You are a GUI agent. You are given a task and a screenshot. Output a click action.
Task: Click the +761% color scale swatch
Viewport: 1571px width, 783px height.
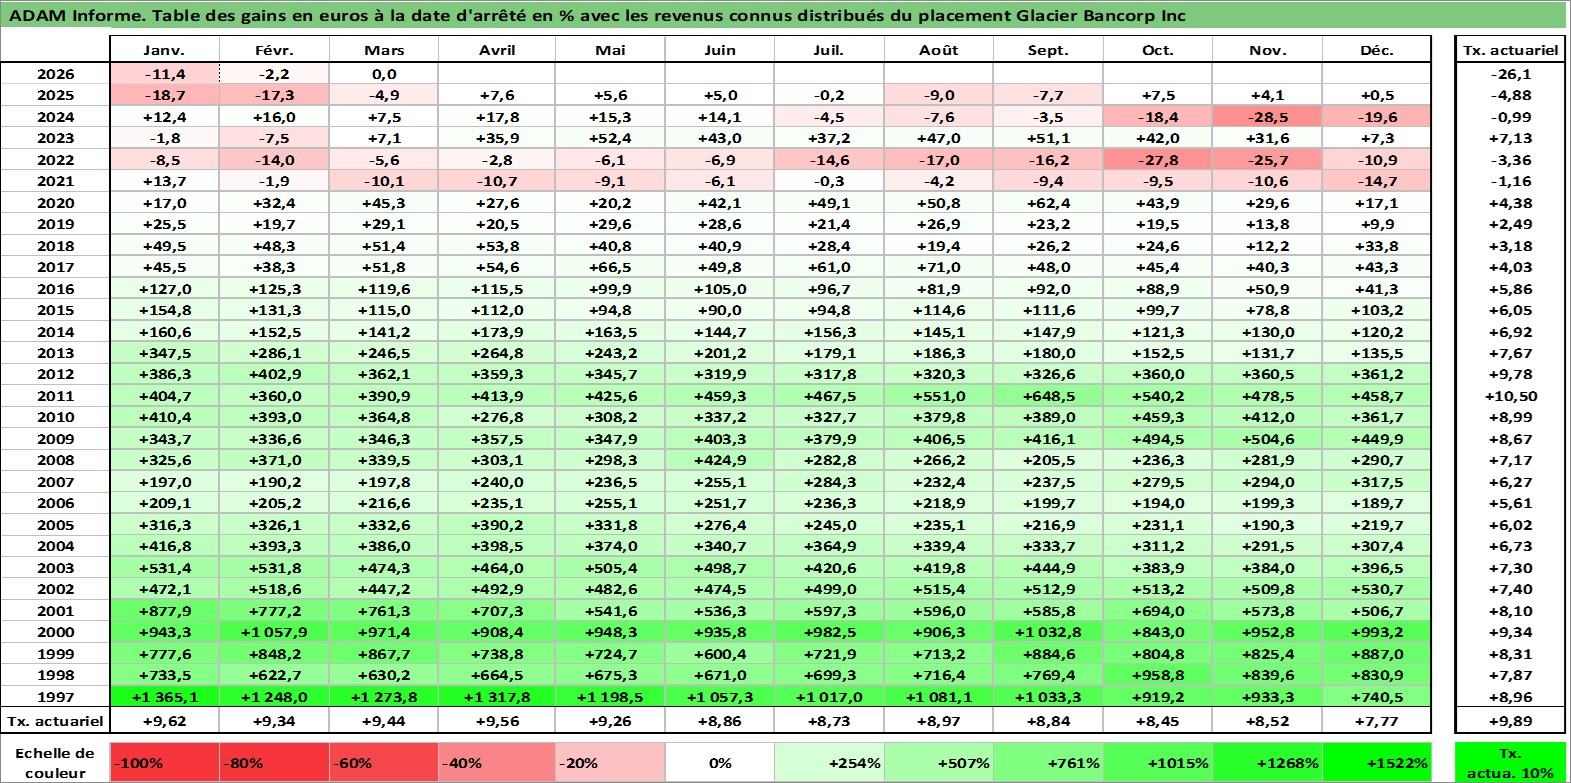click(x=1048, y=762)
